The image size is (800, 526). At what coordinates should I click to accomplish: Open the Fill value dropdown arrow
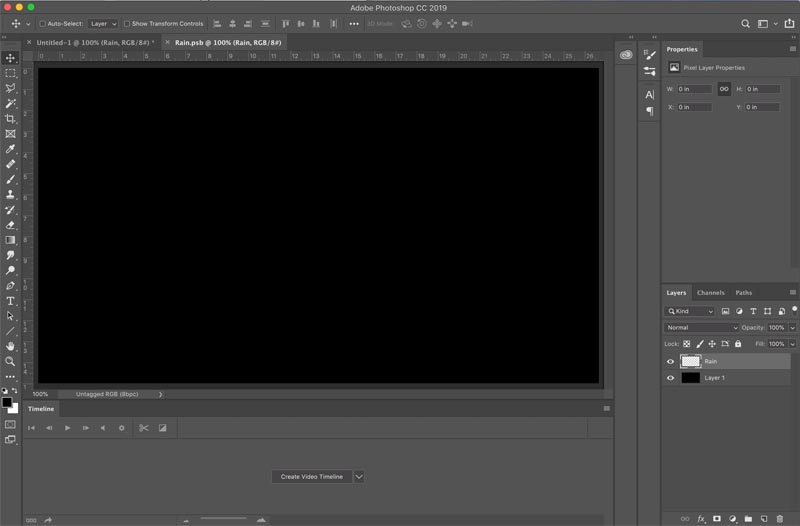tap(792, 344)
